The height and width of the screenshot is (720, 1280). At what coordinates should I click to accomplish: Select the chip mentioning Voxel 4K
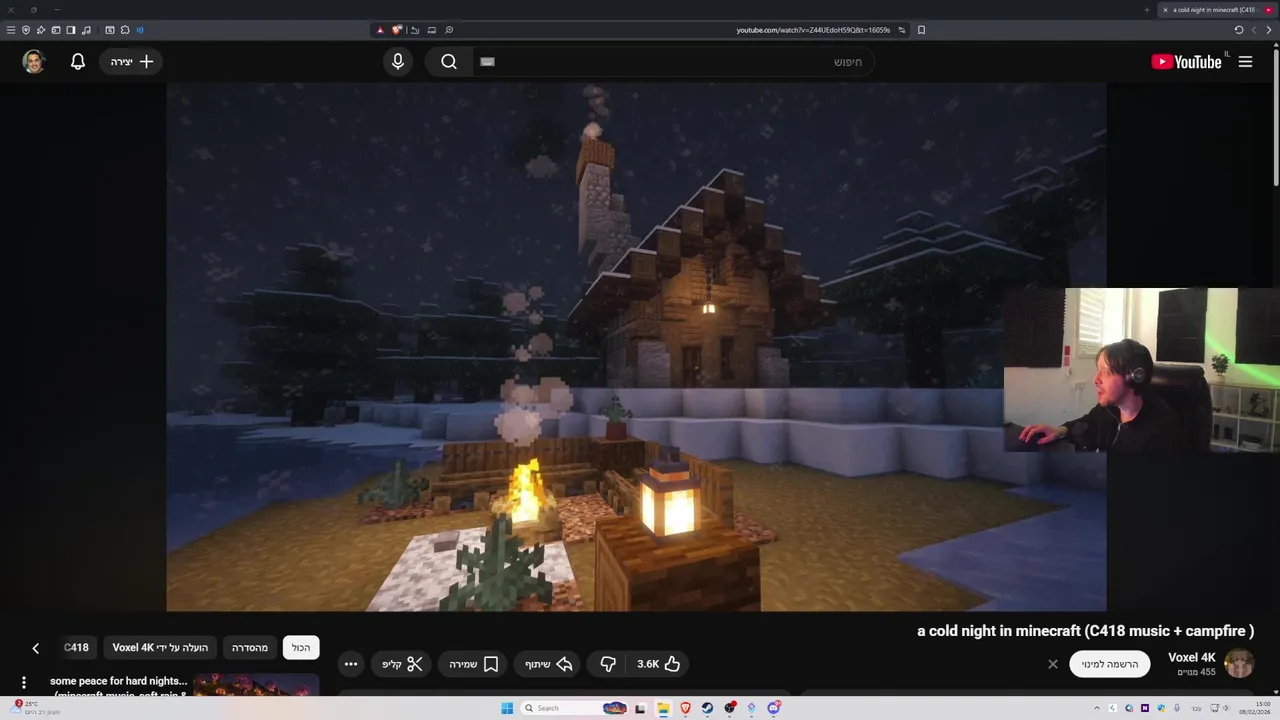160,648
